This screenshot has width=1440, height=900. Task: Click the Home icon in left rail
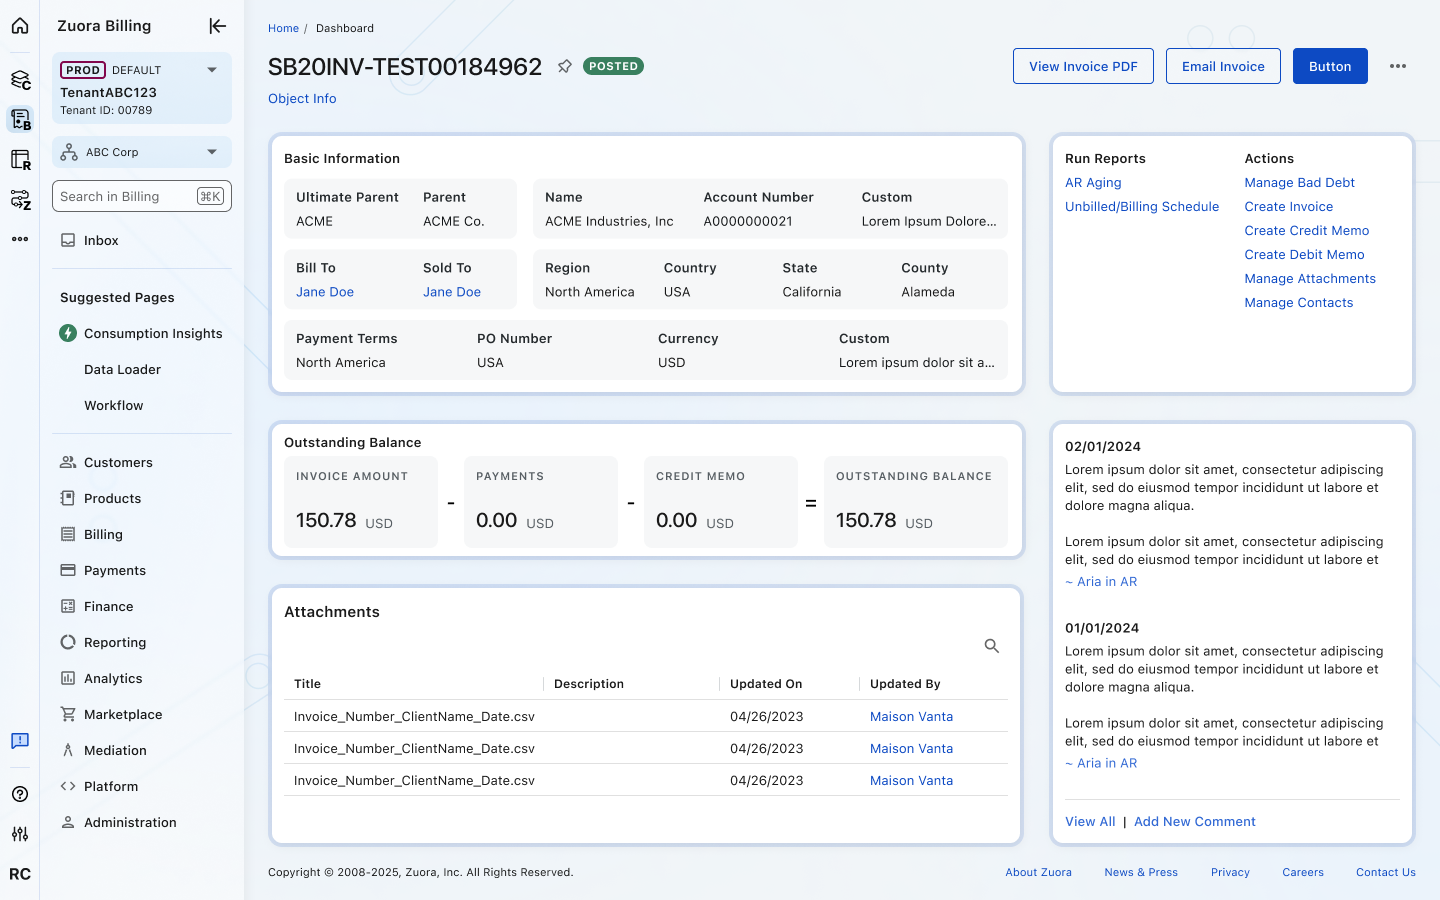(20, 26)
